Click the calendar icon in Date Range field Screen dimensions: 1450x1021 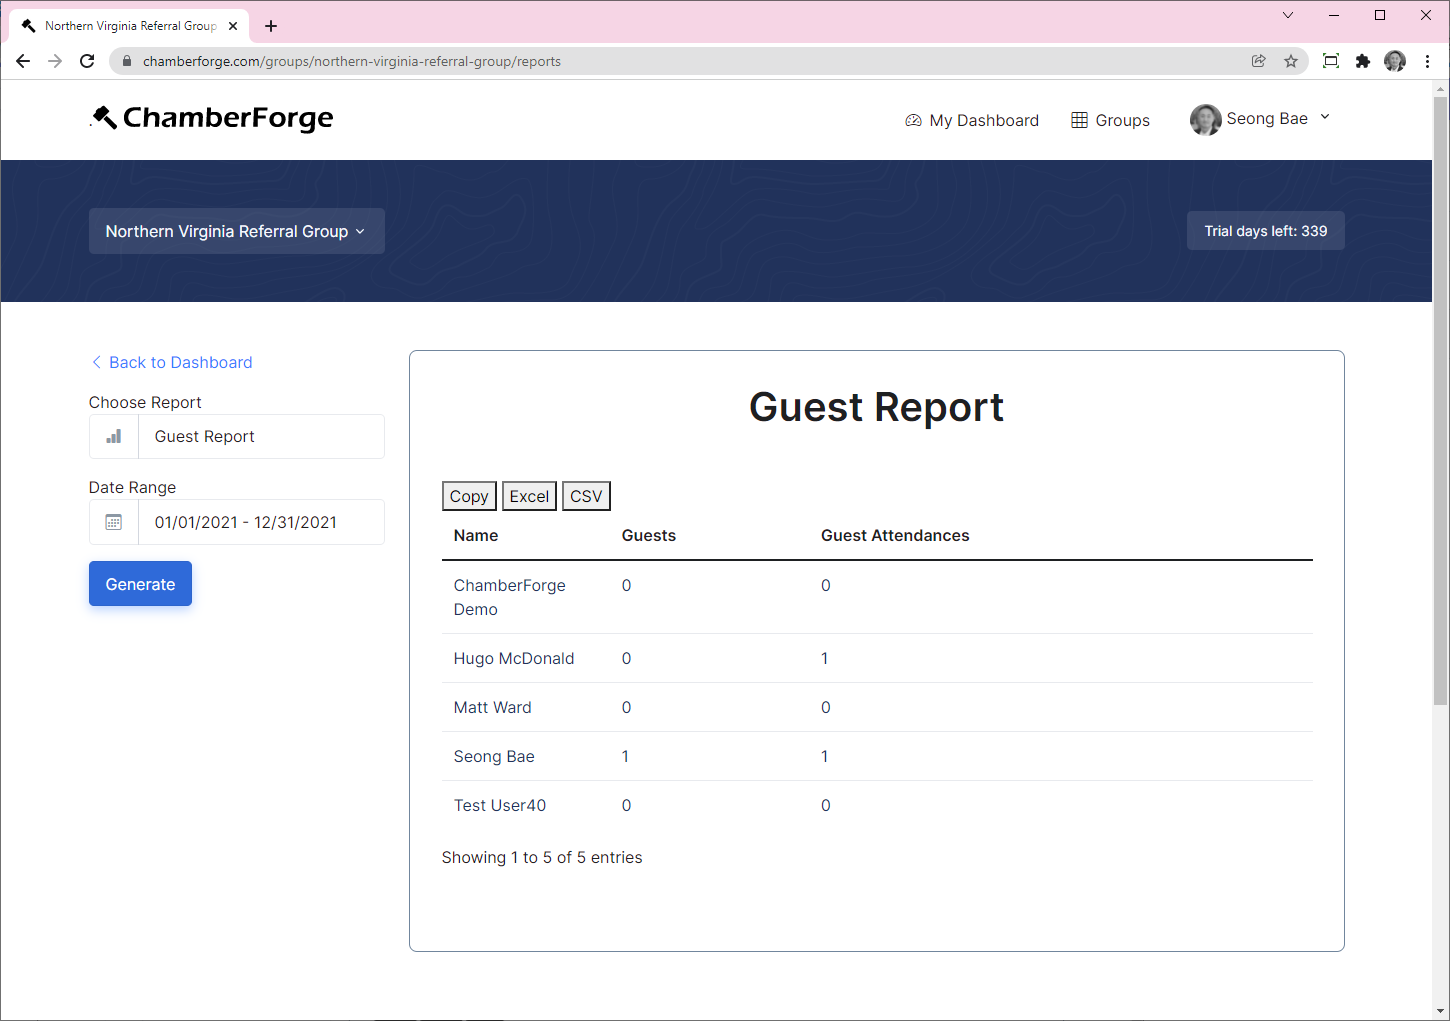[x=112, y=521]
